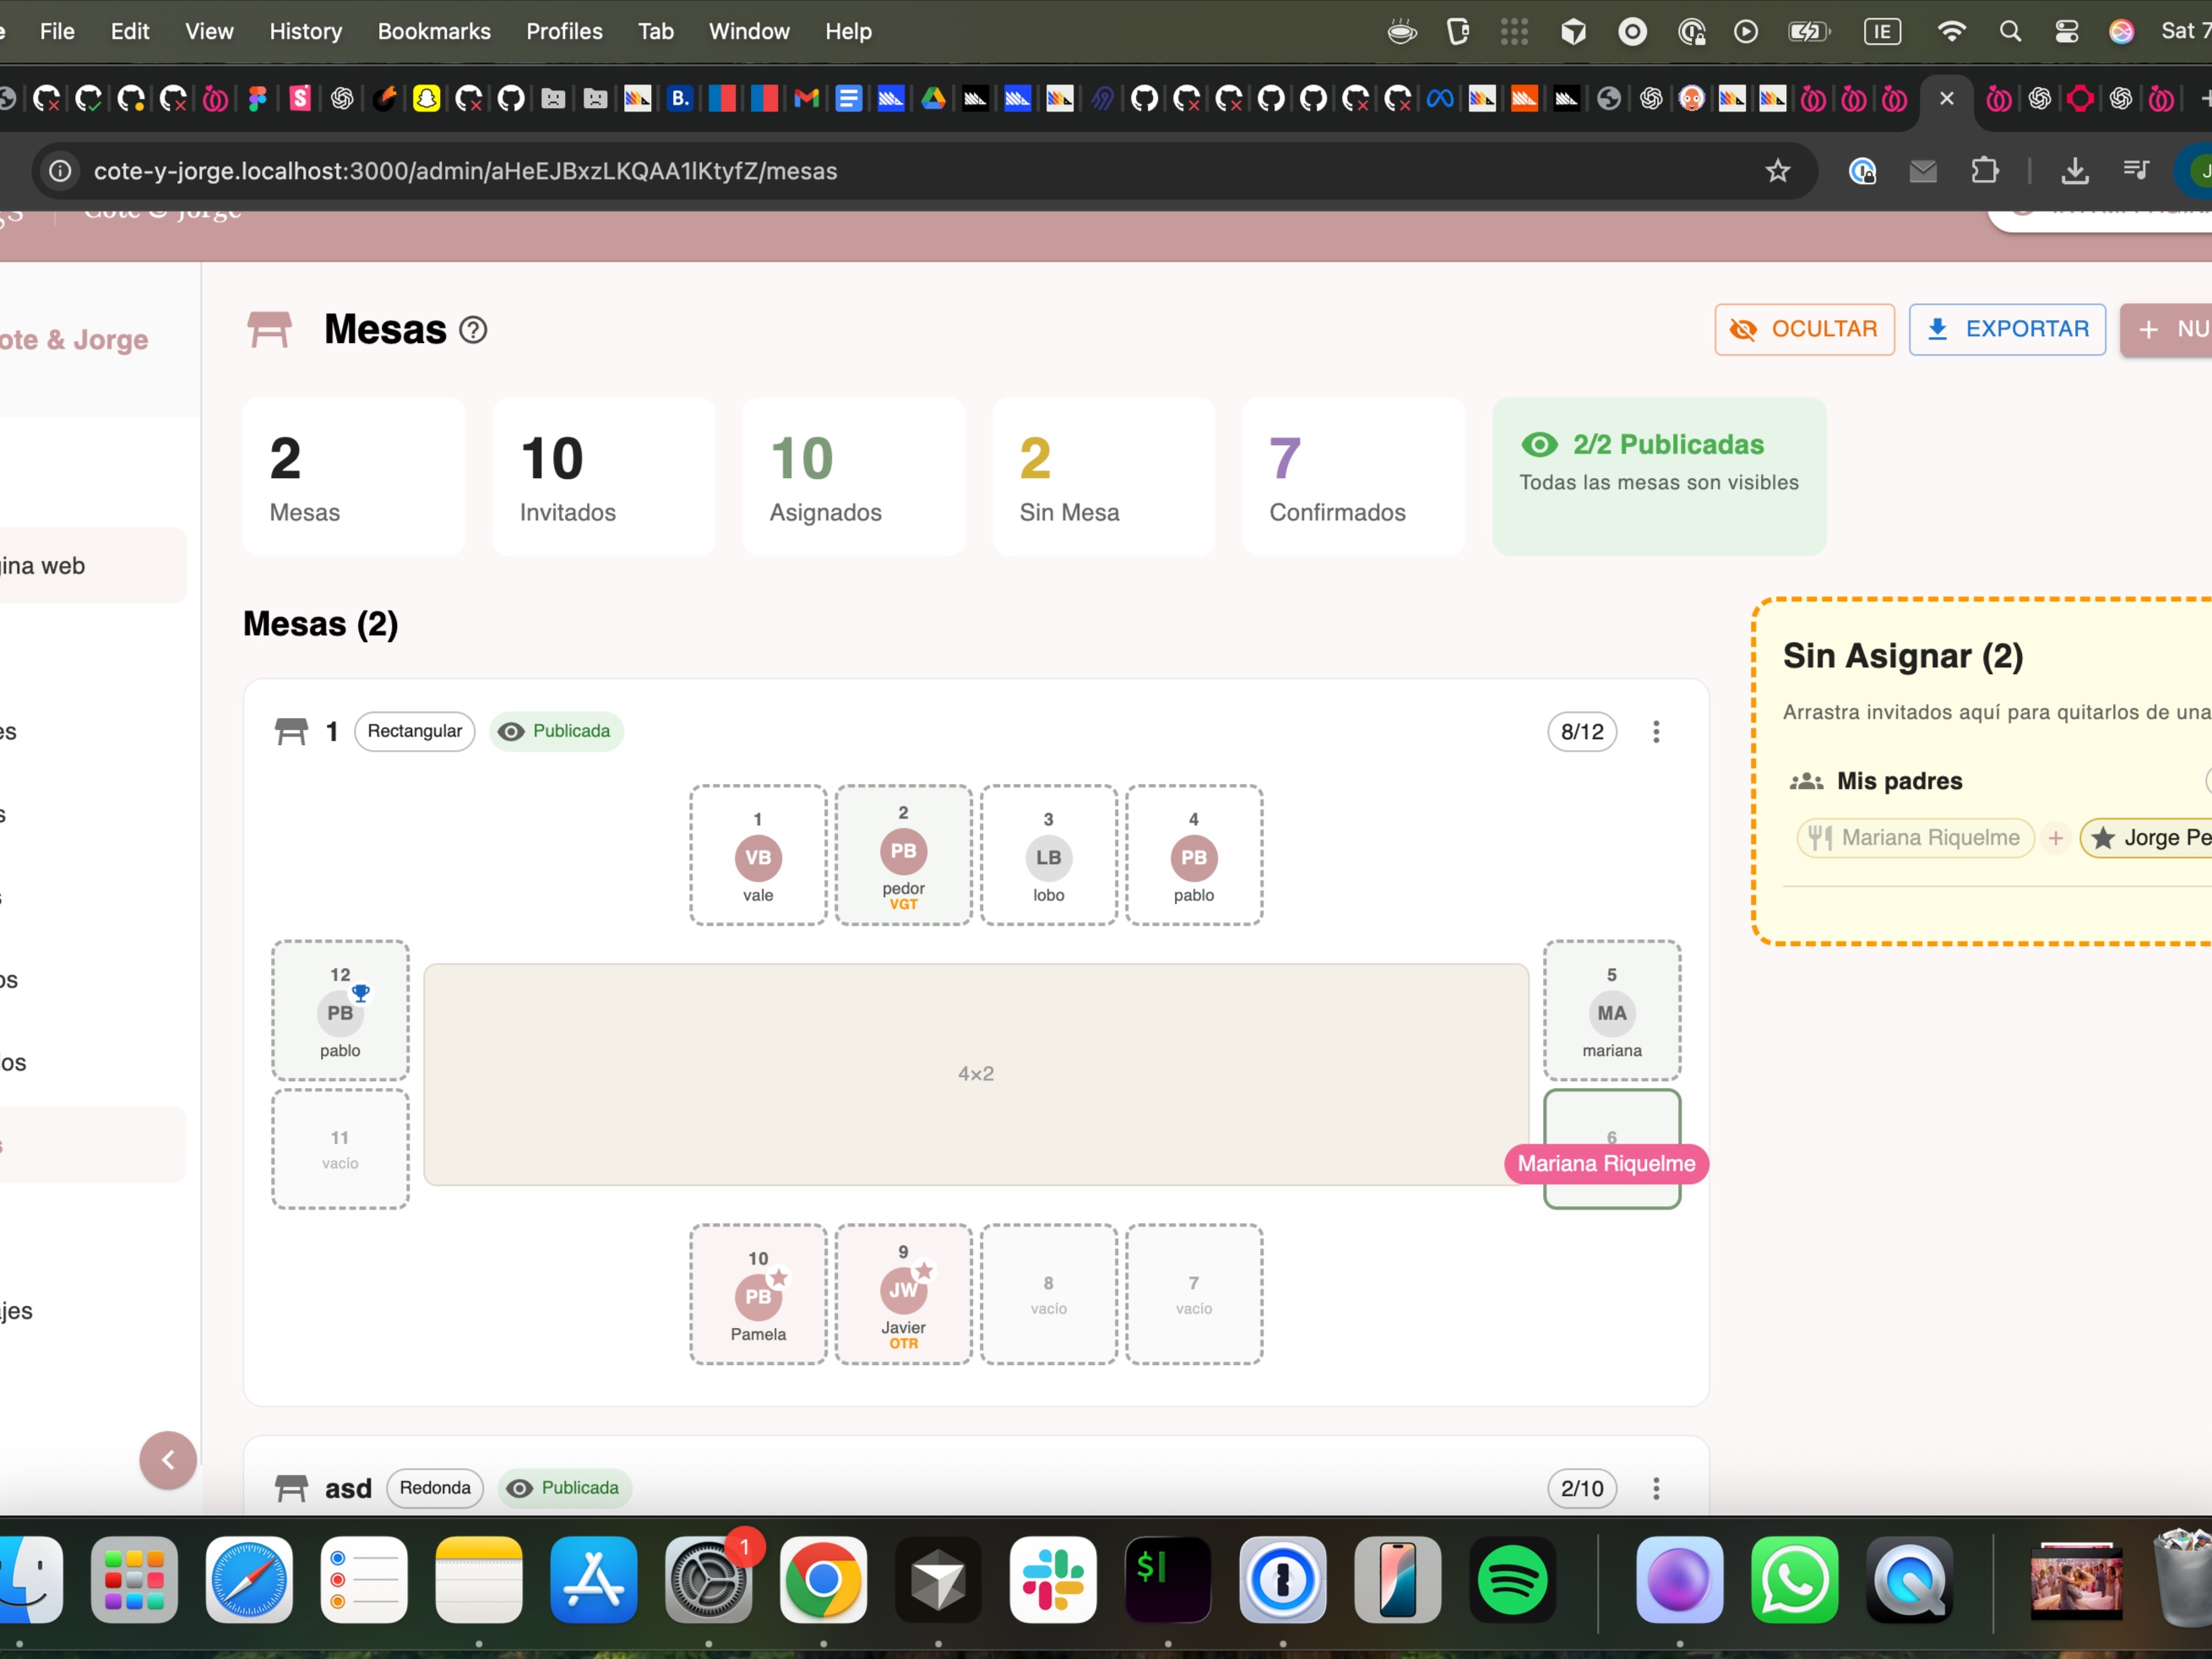Open the Bookmarks menu
2212x1659 pixels.
(434, 31)
